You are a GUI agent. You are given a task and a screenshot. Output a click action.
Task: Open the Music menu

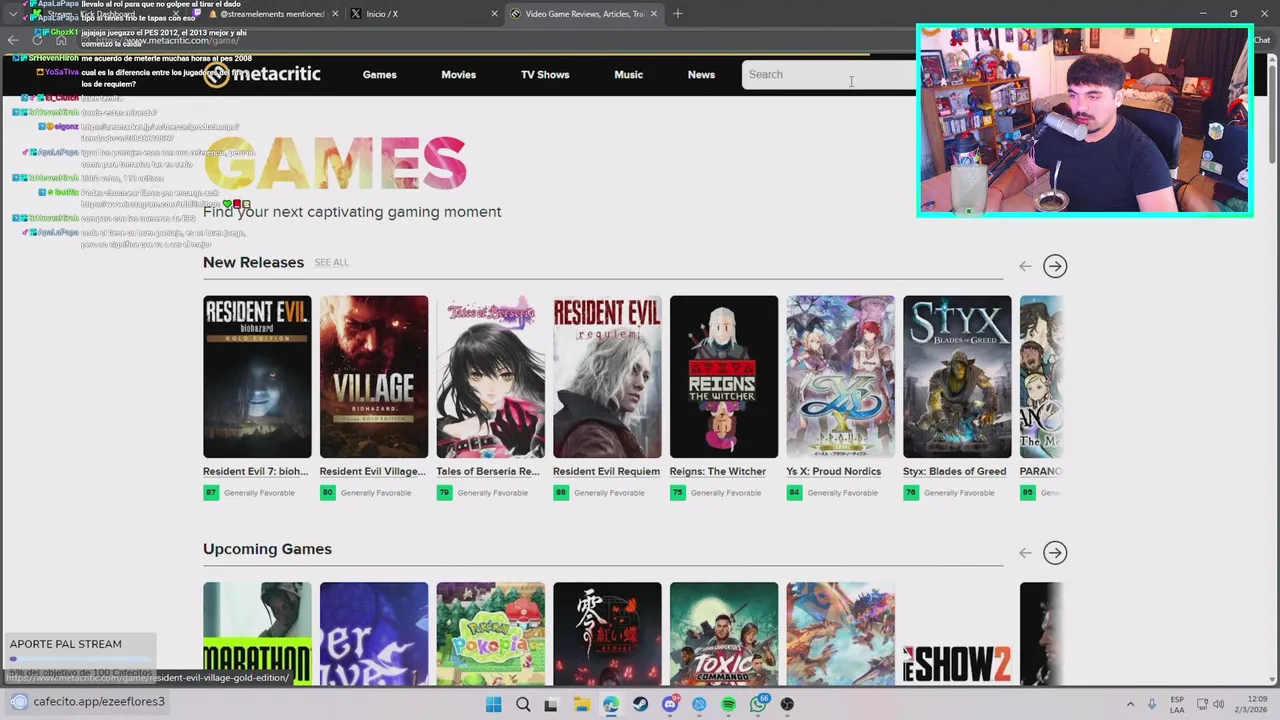(x=628, y=75)
